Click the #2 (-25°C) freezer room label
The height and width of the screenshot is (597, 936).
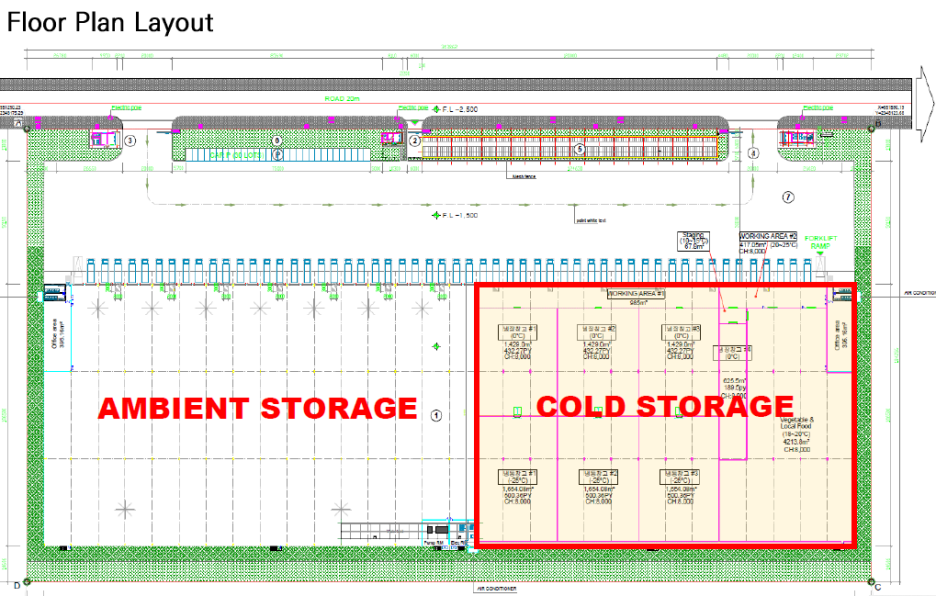click(x=598, y=476)
